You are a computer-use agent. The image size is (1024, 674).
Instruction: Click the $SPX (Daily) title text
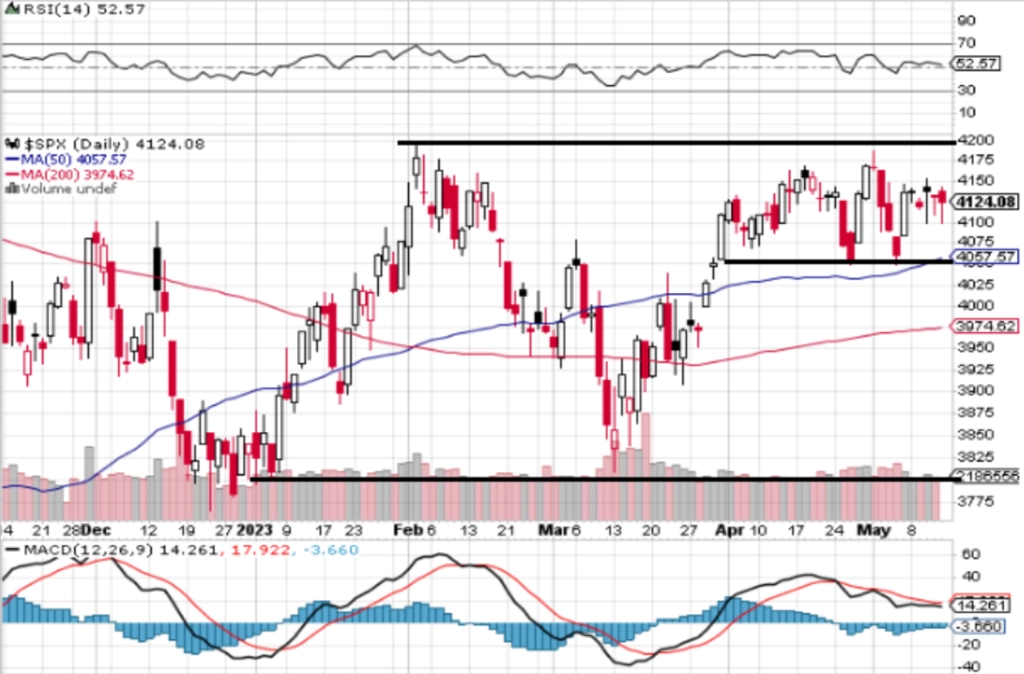[x=76, y=144]
